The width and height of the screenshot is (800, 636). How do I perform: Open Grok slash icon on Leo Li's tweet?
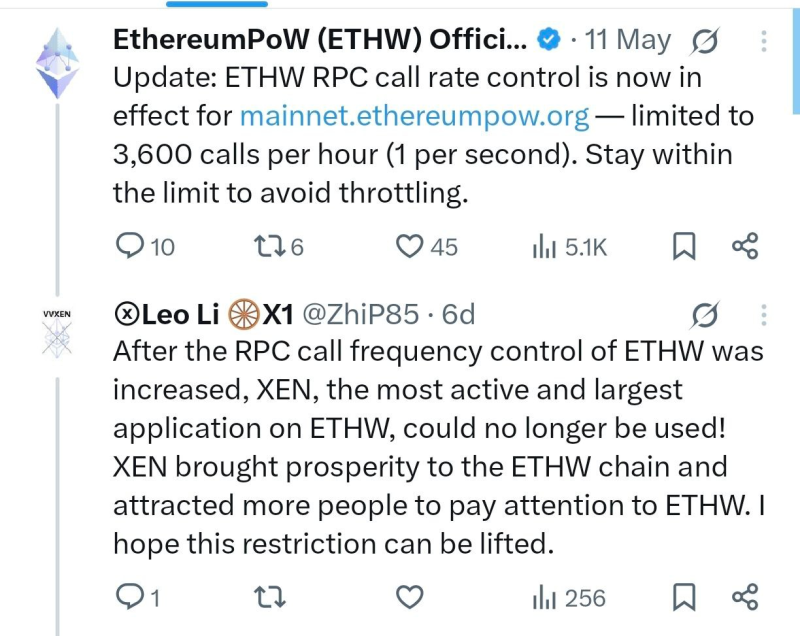point(705,315)
